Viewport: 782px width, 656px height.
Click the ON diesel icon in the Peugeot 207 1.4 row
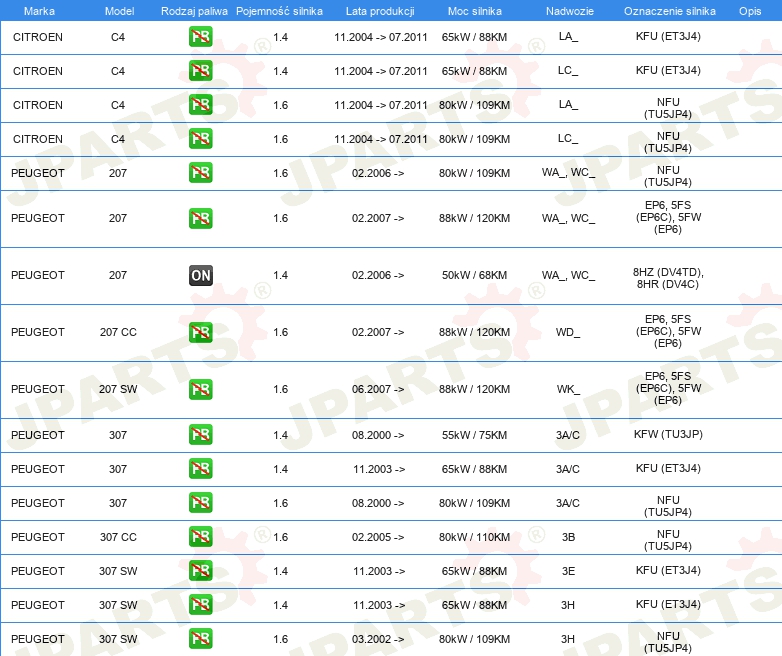click(200, 275)
